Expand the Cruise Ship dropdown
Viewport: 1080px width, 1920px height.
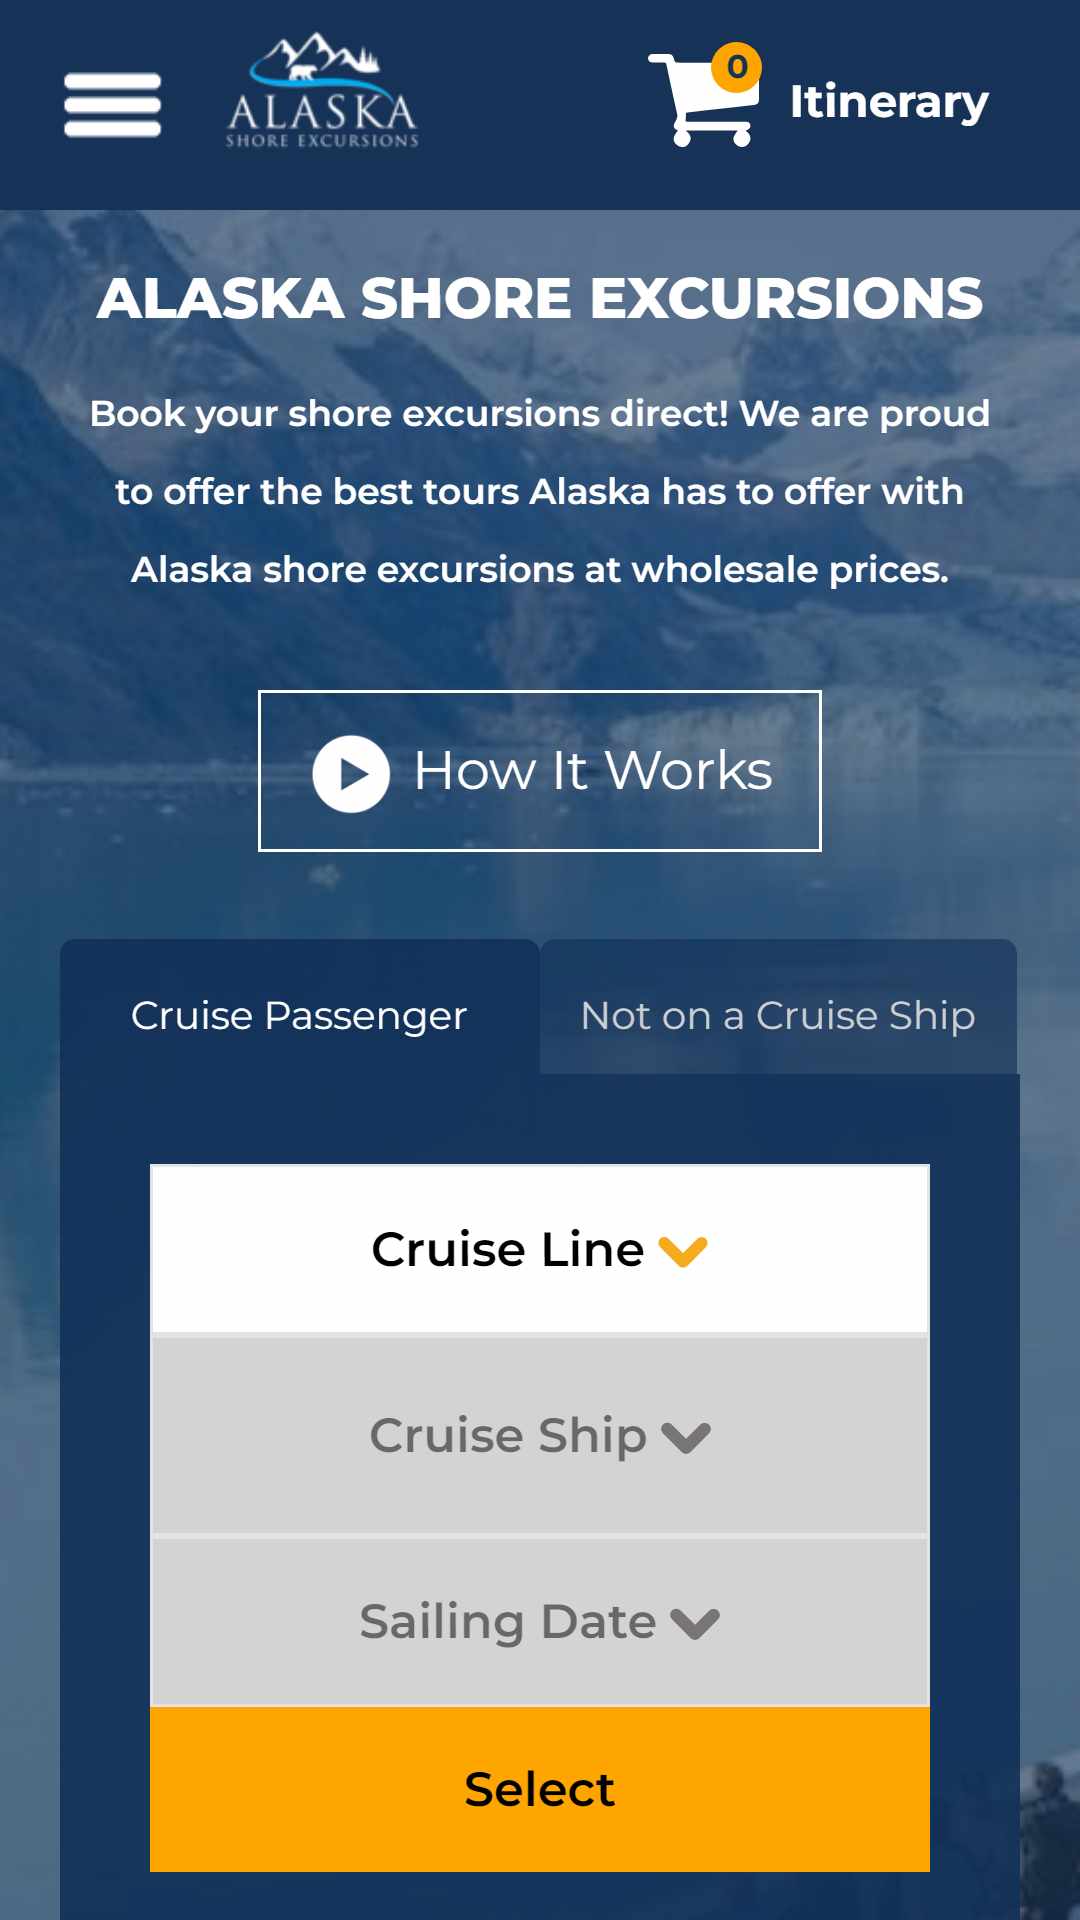coord(540,1435)
